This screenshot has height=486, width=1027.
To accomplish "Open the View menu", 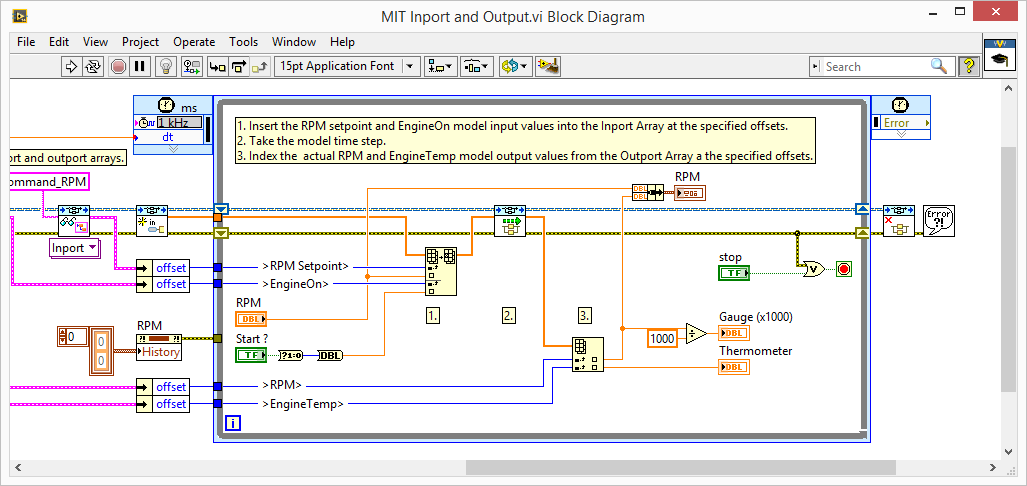I will 95,42.
